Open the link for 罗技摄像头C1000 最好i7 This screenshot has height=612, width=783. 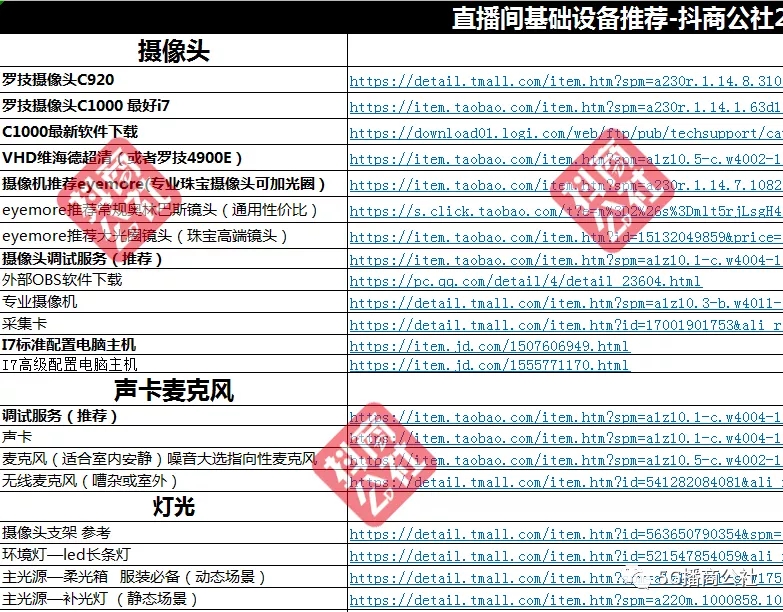pyautogui.click(x=566, y=107)
